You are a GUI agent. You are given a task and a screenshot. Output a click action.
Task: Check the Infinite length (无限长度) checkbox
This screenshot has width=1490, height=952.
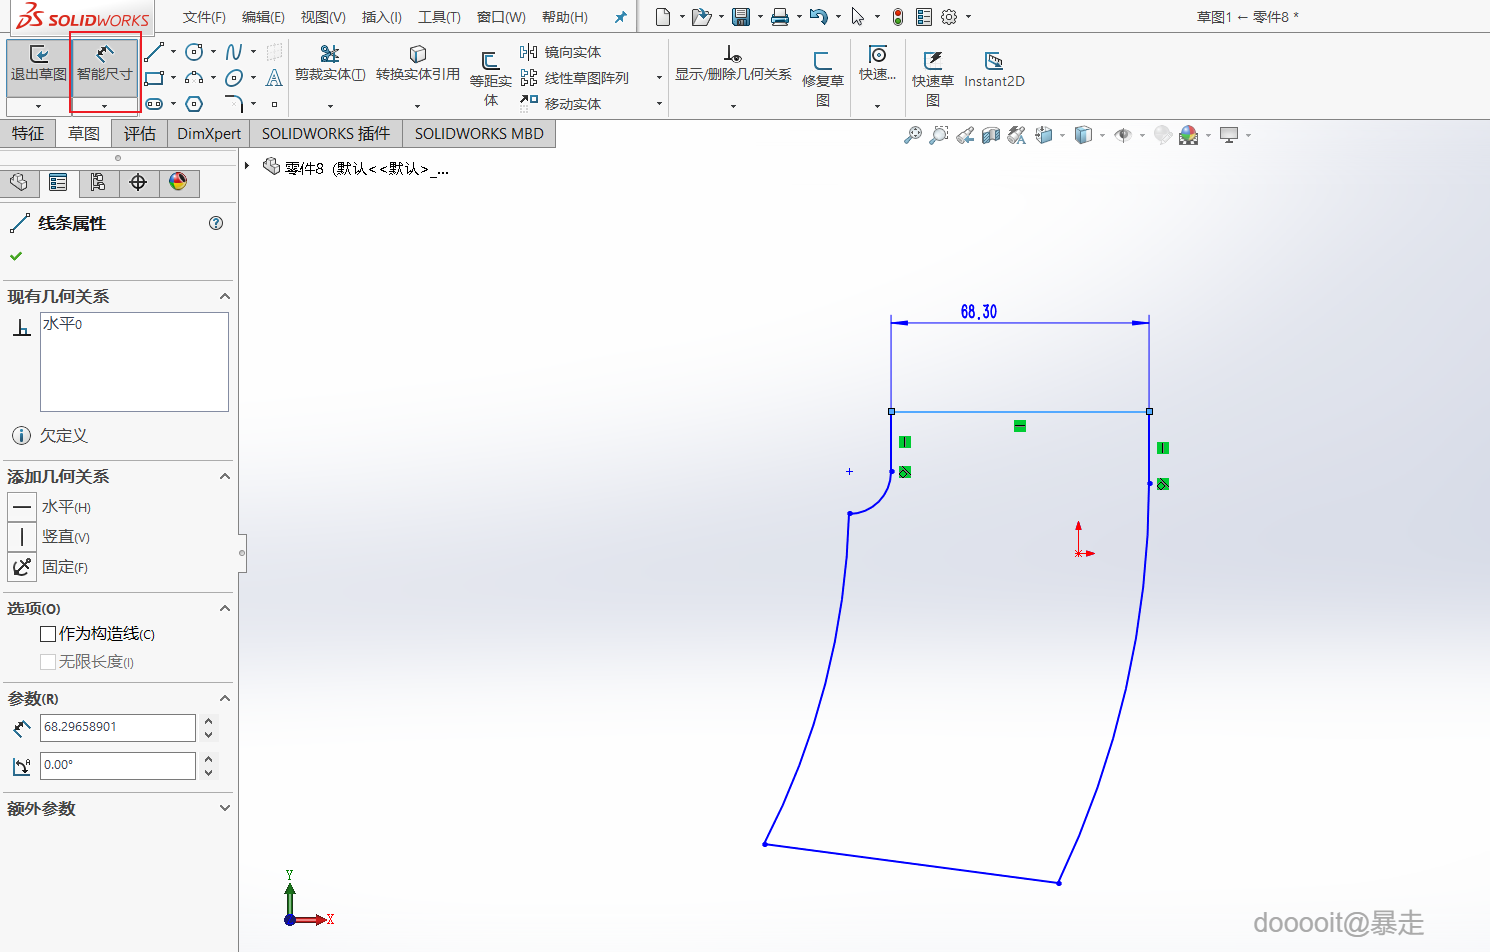(48, 662)
